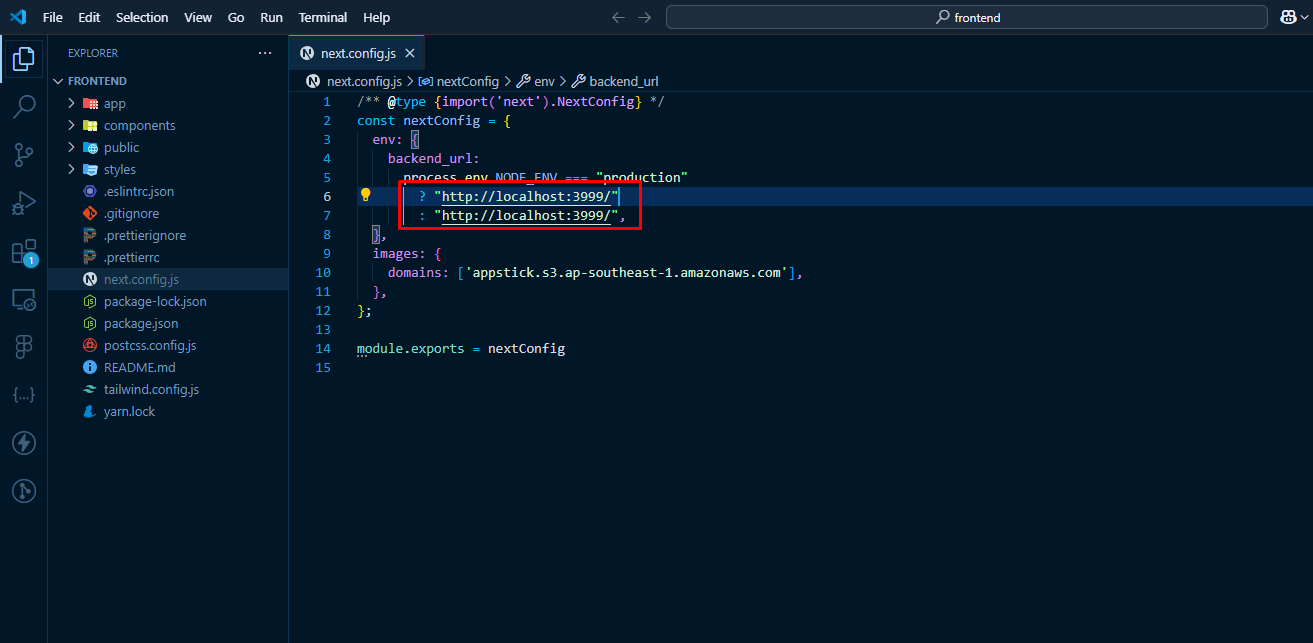Click the lightbulb code action icon
The image size is (1313, 643).
coord(366,196)
